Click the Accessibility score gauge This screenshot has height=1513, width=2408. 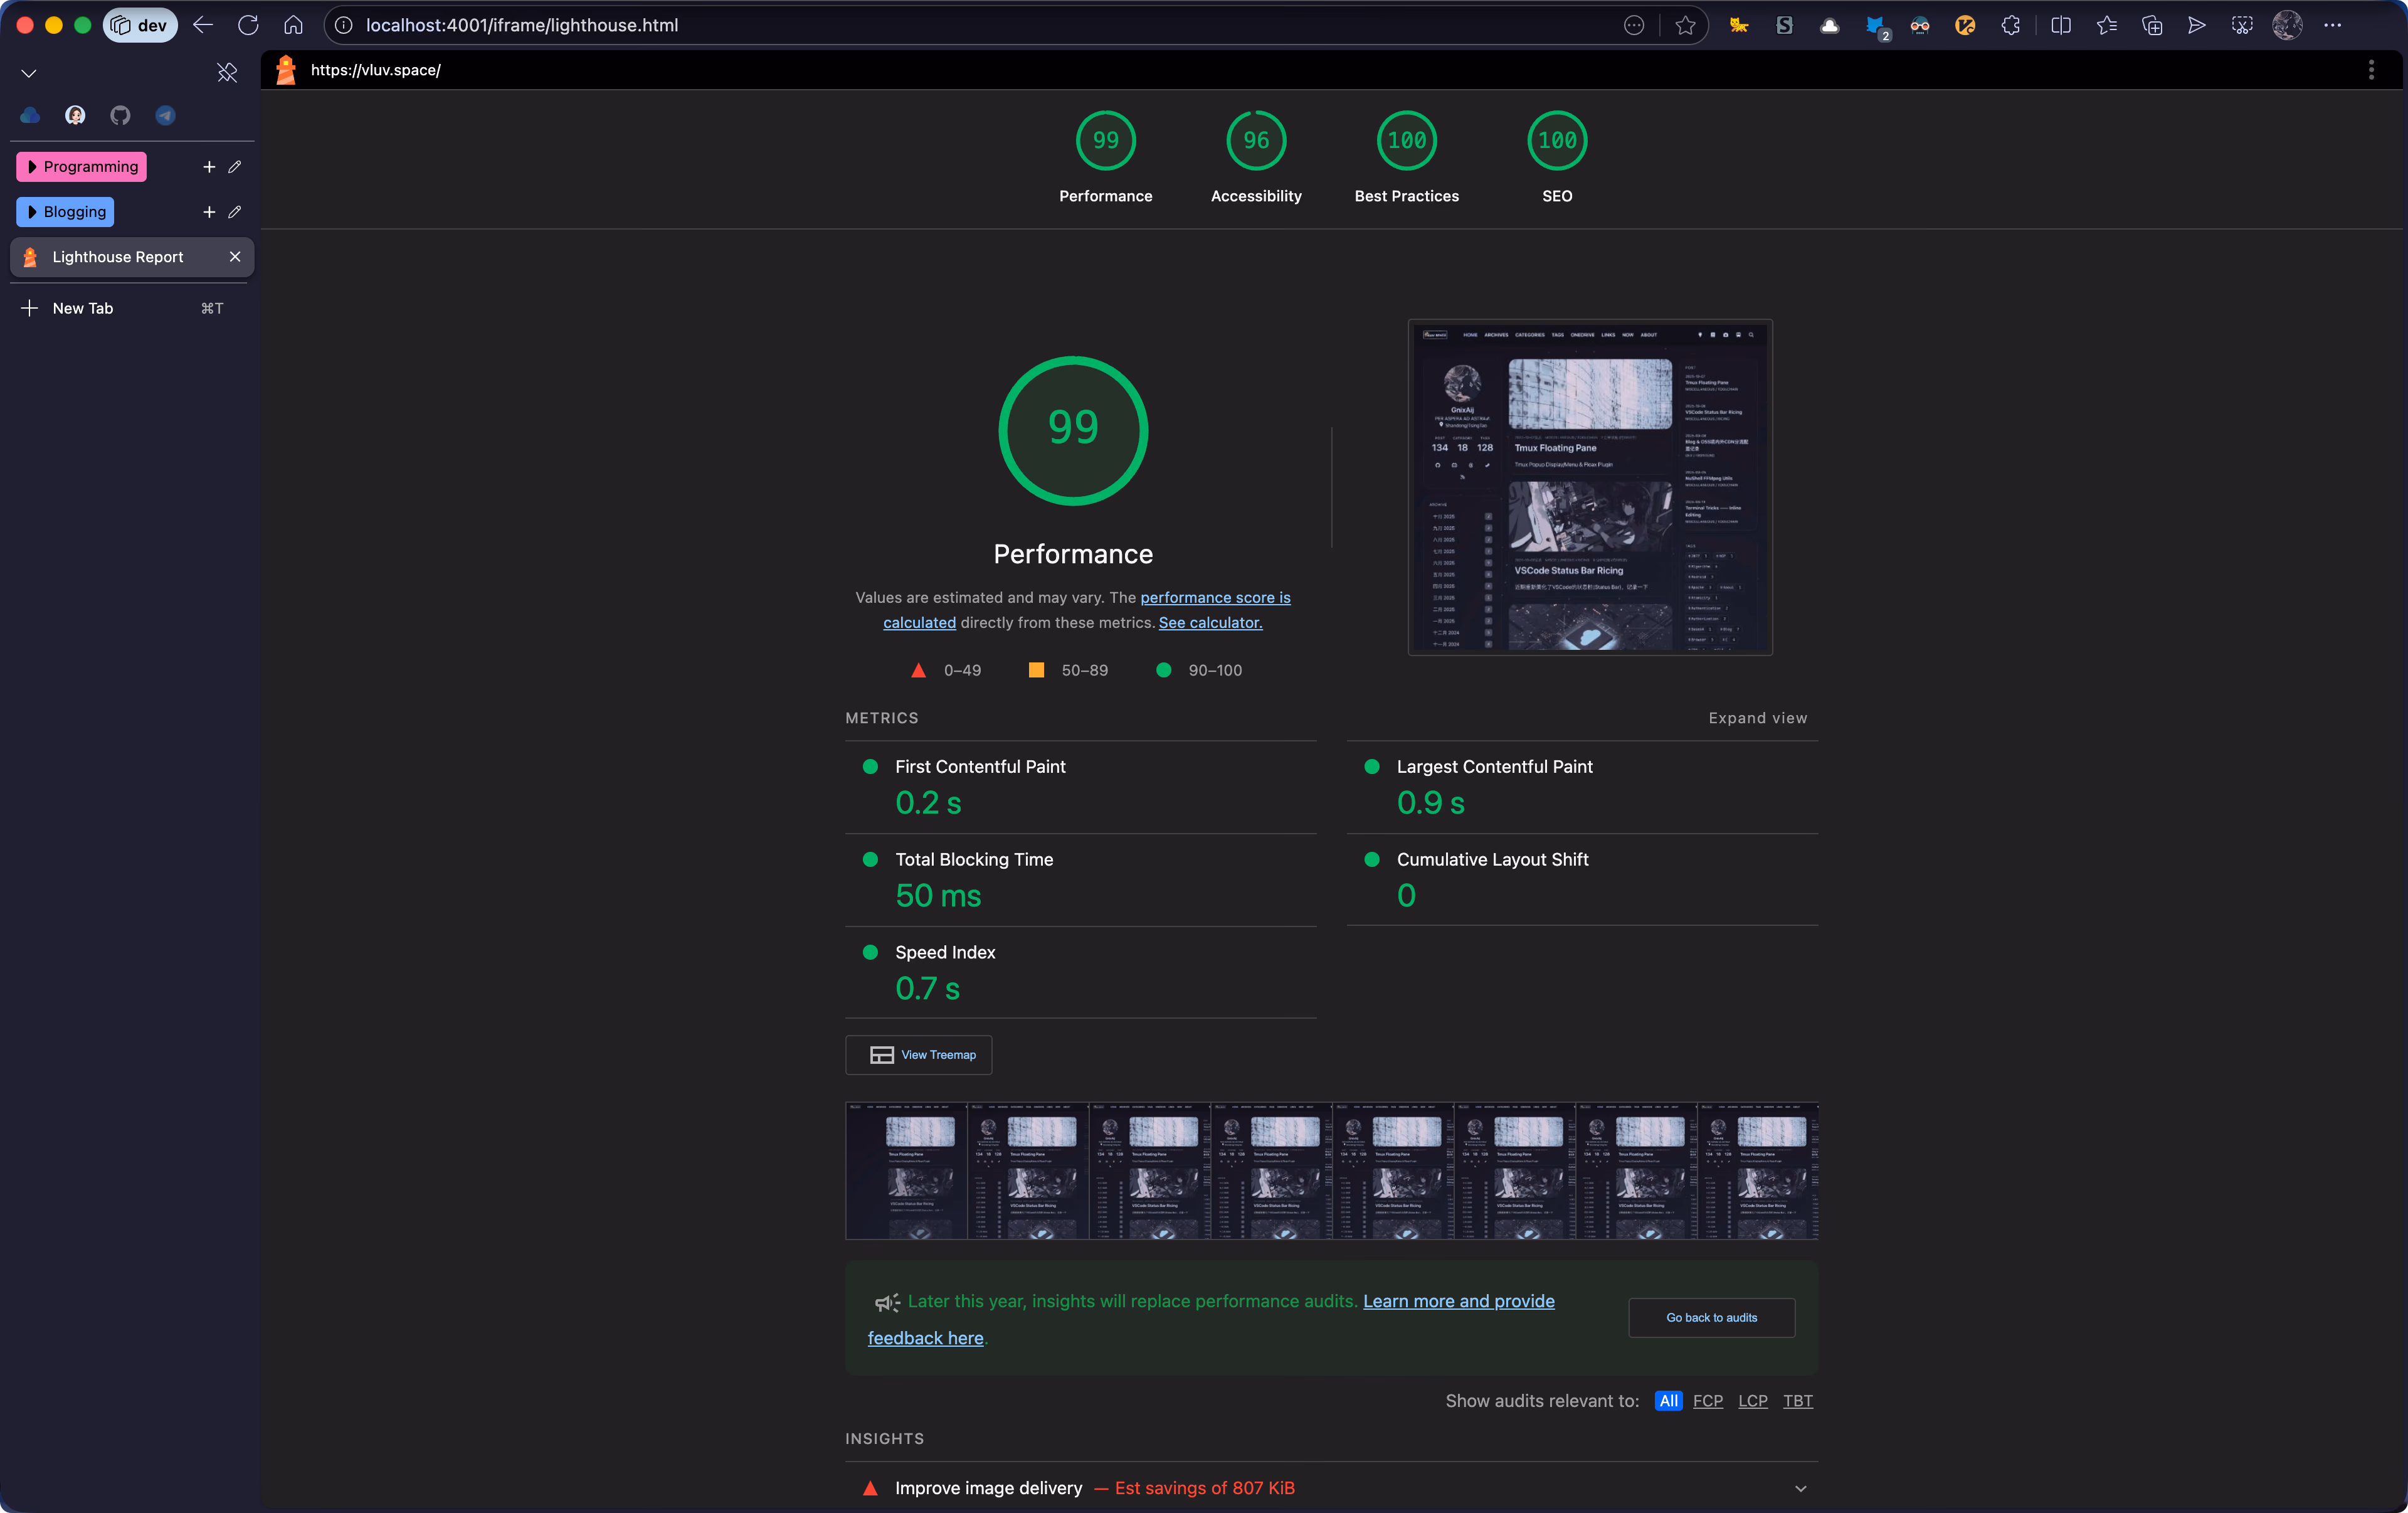pyautogui.click(x=1256, y=141)
